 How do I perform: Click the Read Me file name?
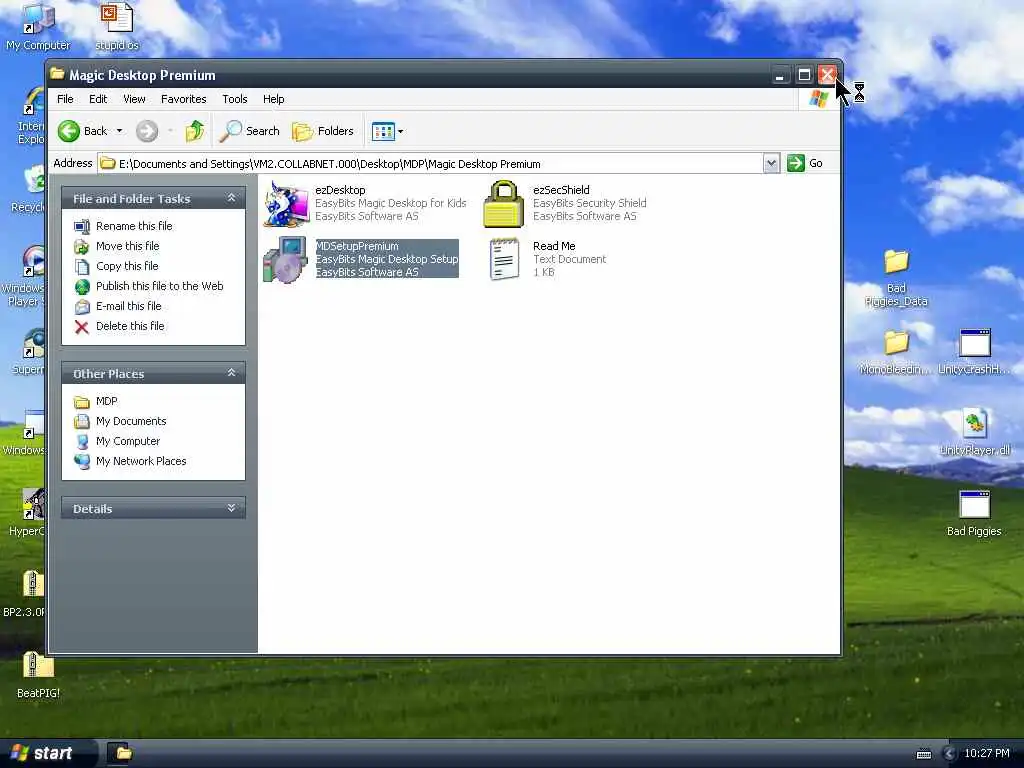pos(554,246)
